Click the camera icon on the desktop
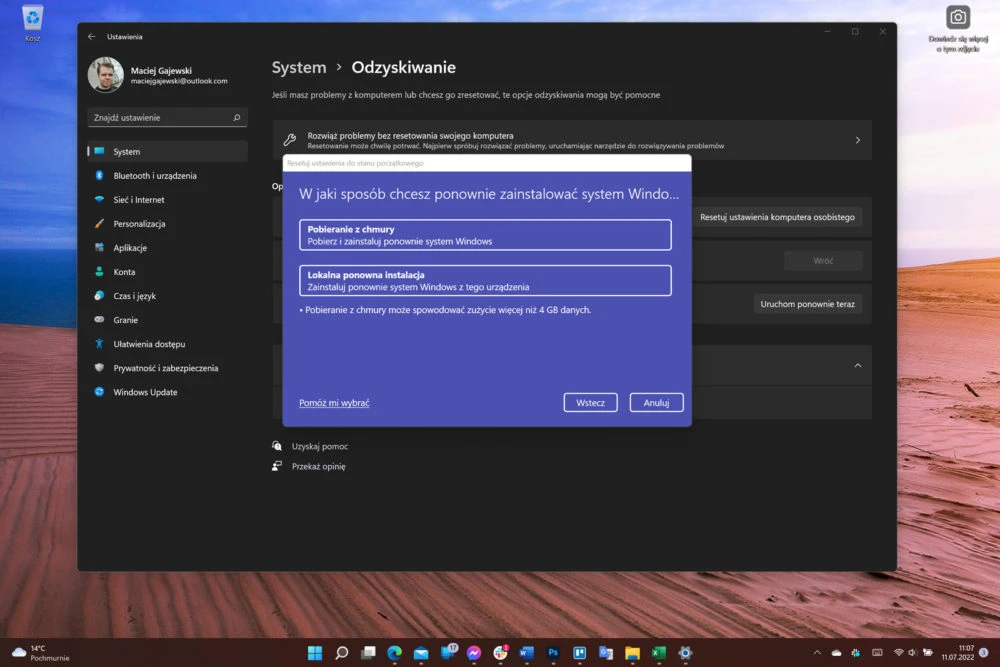Image resolution: width=1000 pixels, height=667 pixels. point(958,17)
